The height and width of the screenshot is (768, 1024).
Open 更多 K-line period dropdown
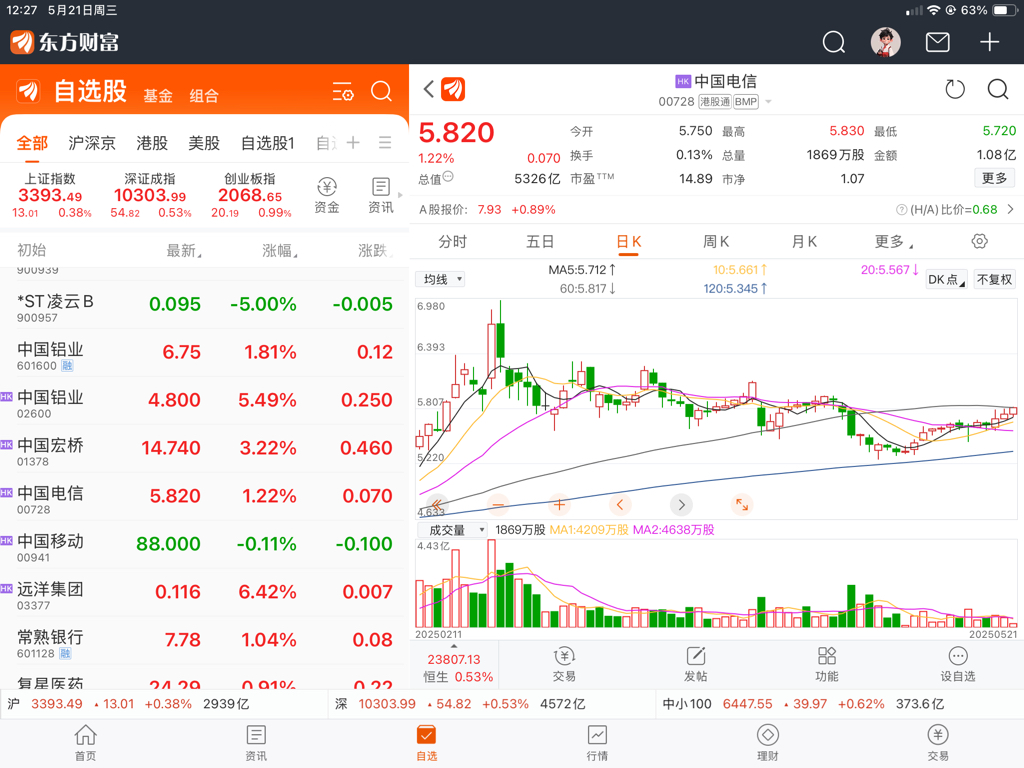[x=893, y=242]
